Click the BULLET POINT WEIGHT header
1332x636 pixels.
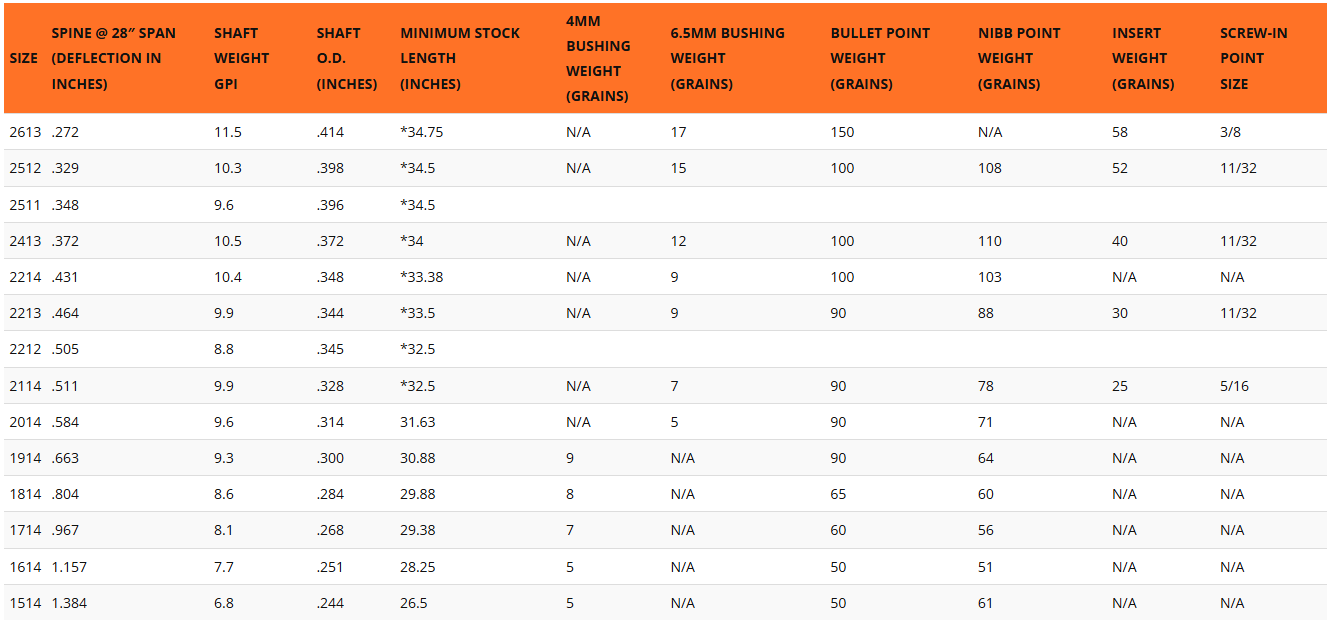click(x=880, y=58)
